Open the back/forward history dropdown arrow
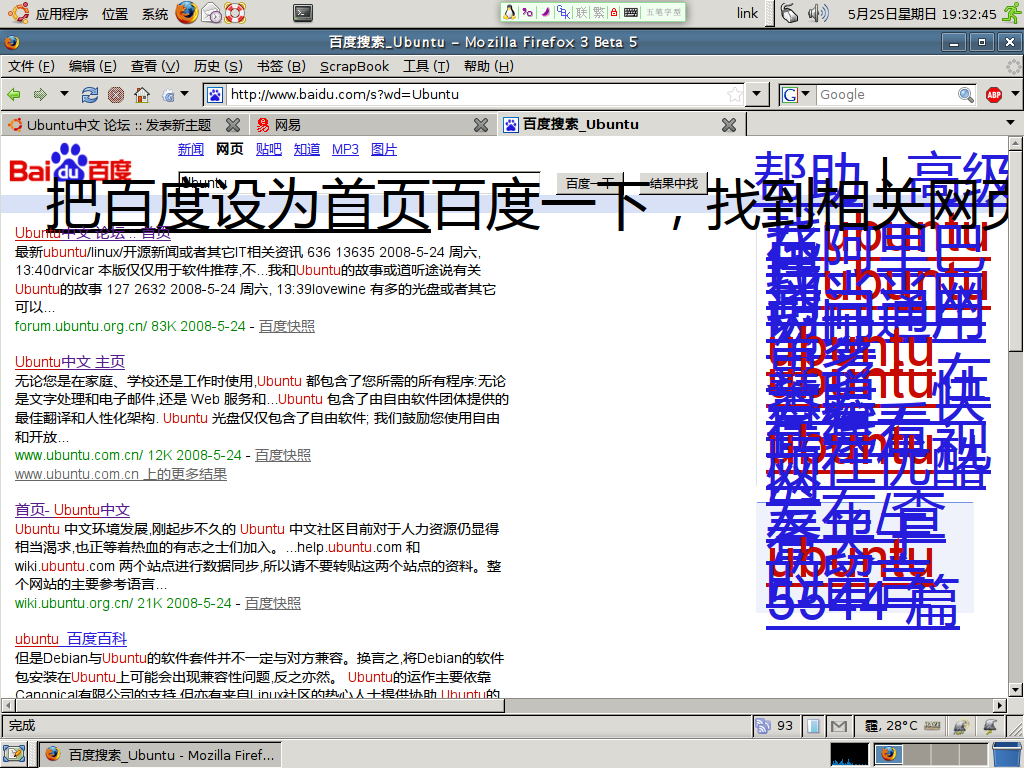Viewport: 1024px width, 768px height. point(64,94)
